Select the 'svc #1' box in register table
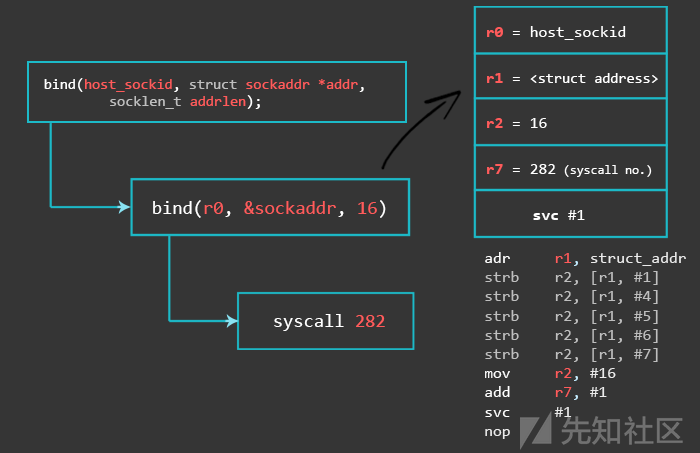 tap(571, 214)
